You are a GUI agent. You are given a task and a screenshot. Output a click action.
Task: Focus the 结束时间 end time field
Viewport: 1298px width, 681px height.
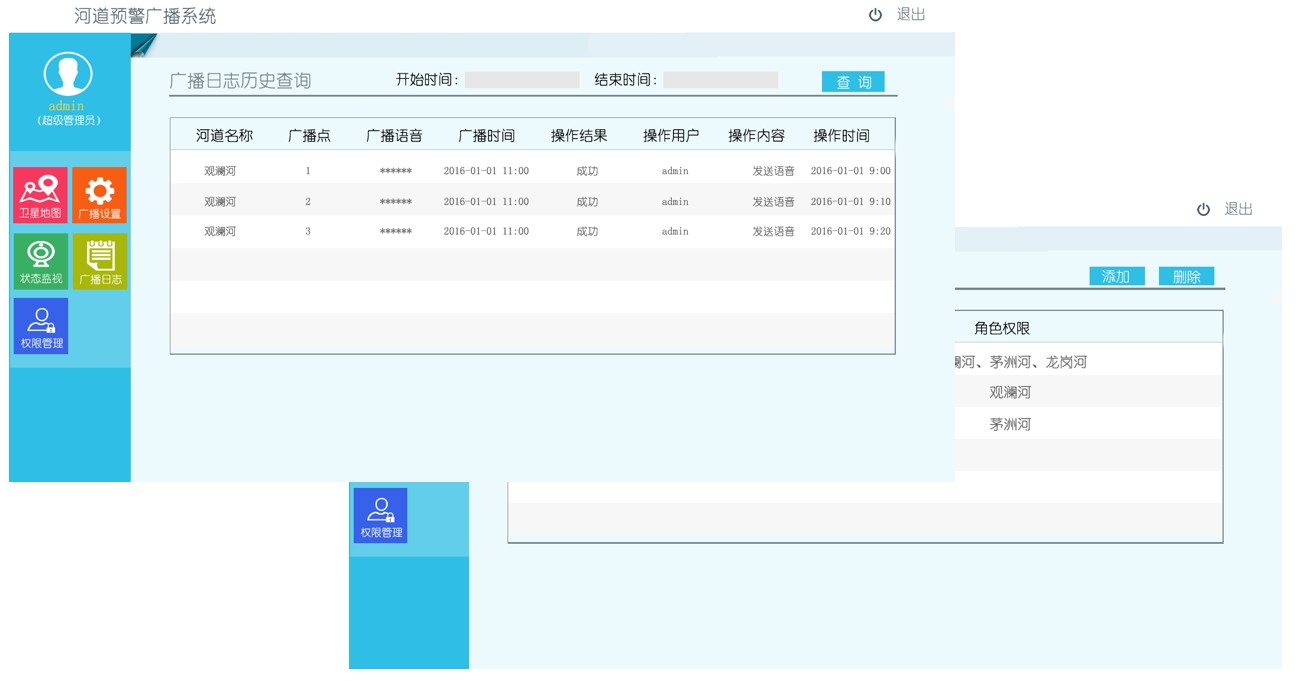click(x=720, y=80)
